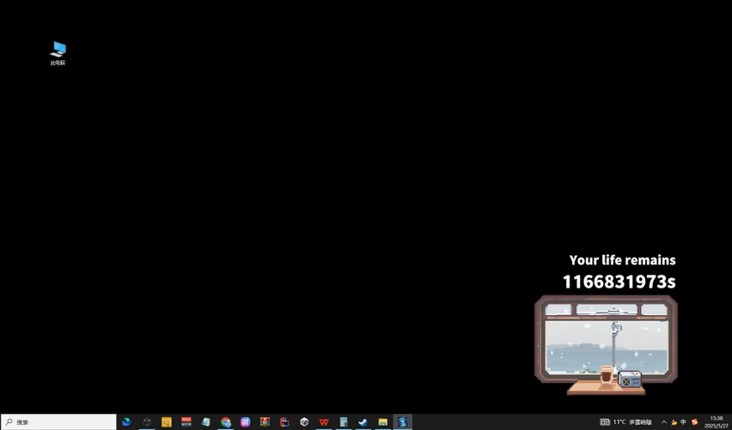Screen dimensions: 732x430
Task: Open File Explorer folder icon in taskbar
Action: [x=383, y=422]
